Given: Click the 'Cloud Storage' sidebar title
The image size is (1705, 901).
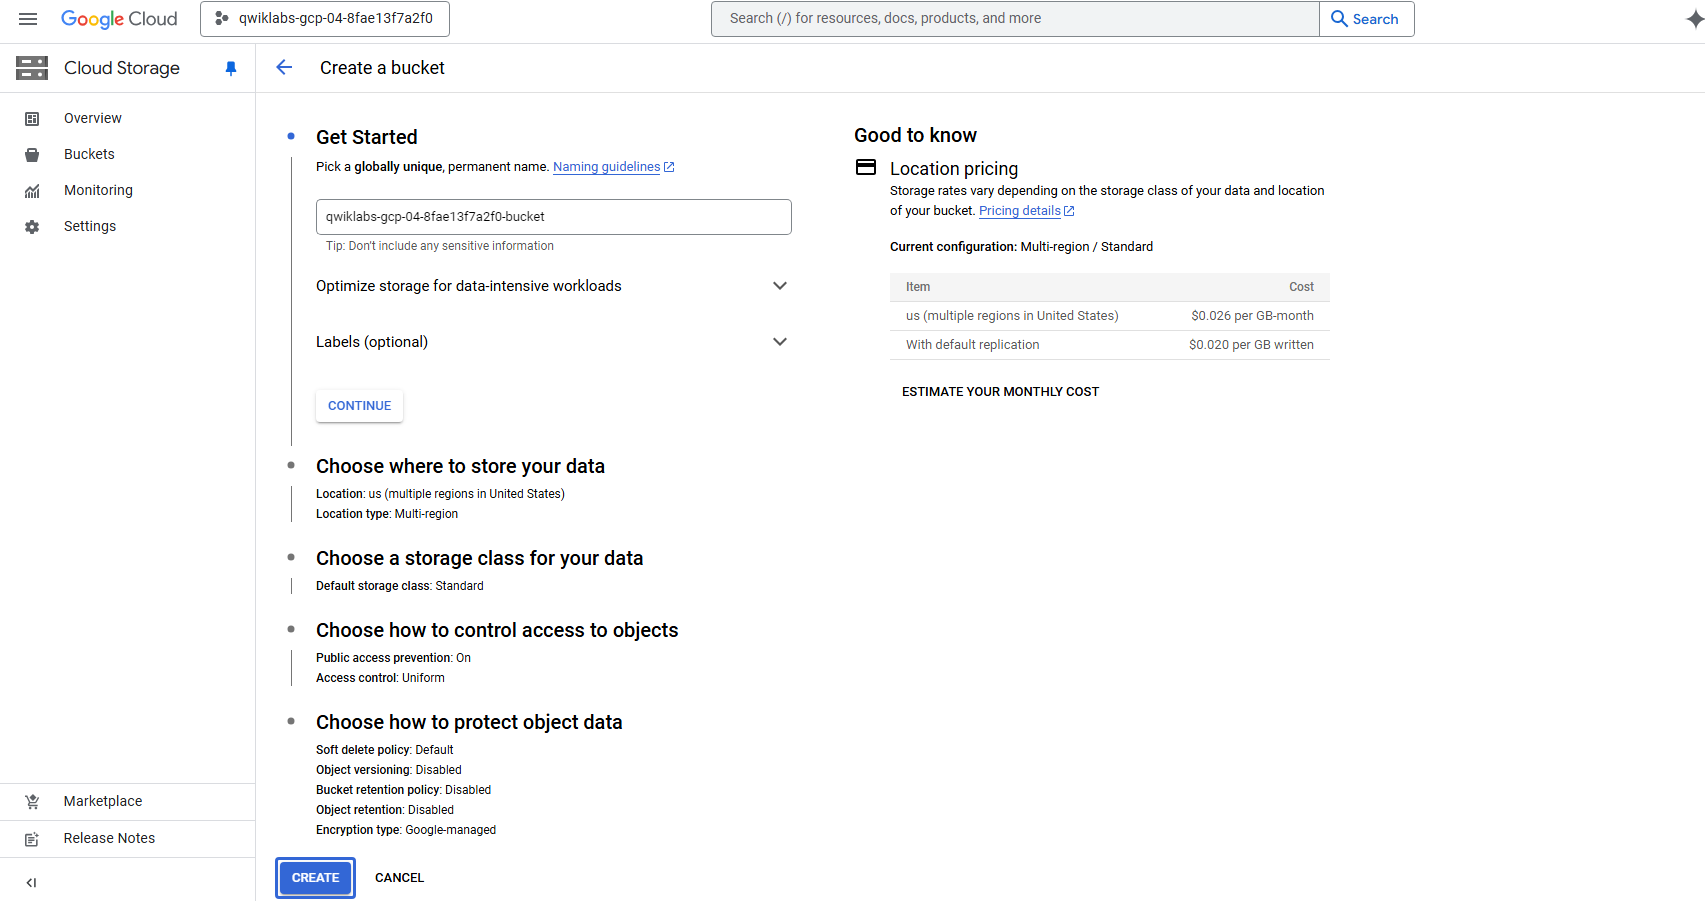Looking at the screenshot, I should click(122, 68).
